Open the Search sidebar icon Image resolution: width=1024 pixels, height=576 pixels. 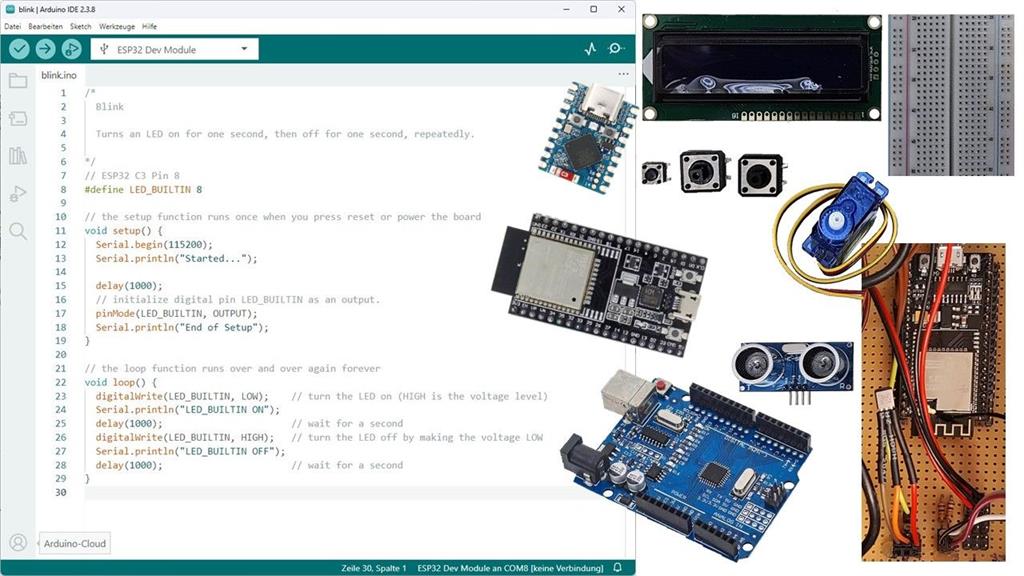tap(18, 231)
